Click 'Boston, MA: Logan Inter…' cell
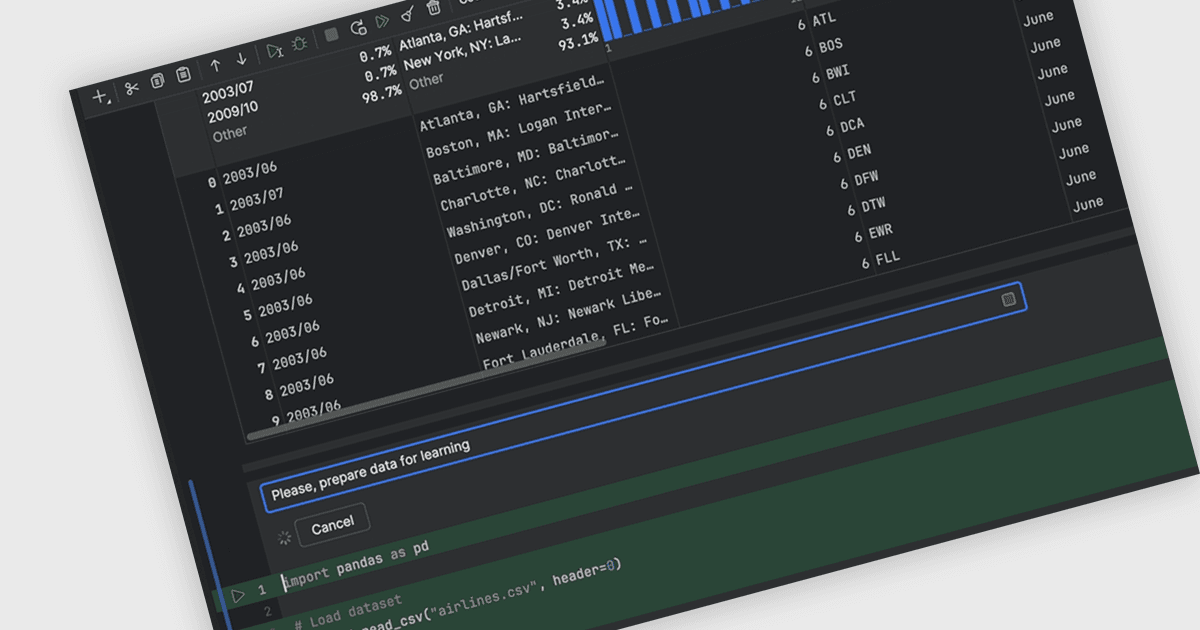 (x=521, y=129)
